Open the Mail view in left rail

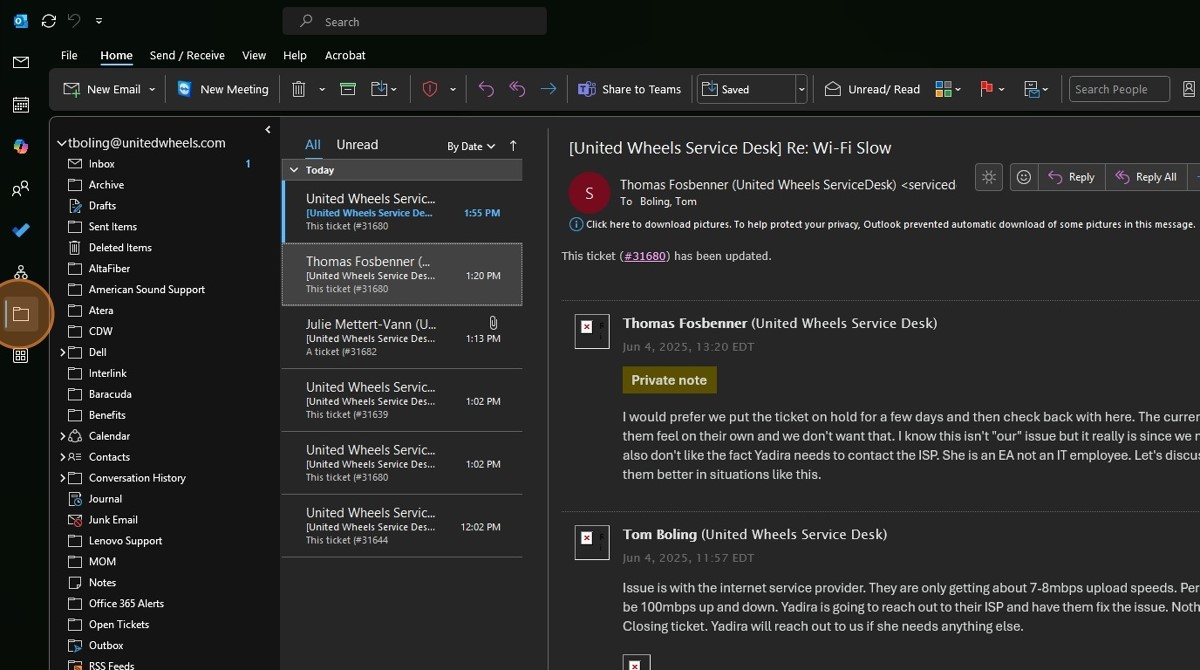[20, 63]
